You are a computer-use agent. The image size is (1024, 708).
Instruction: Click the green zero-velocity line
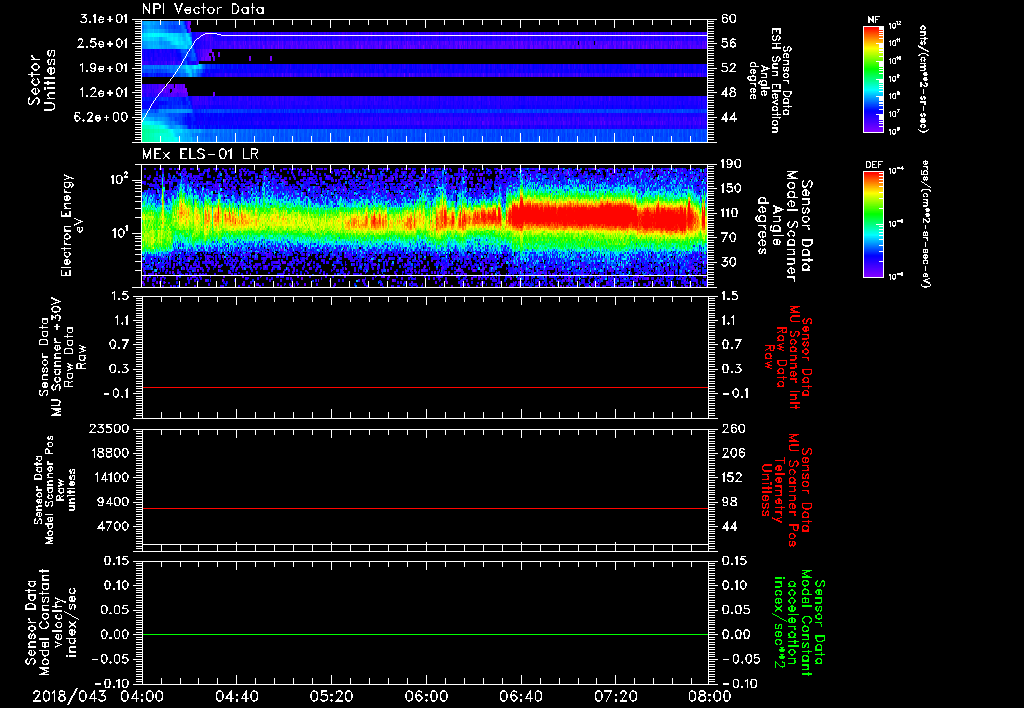click(424, 634)
